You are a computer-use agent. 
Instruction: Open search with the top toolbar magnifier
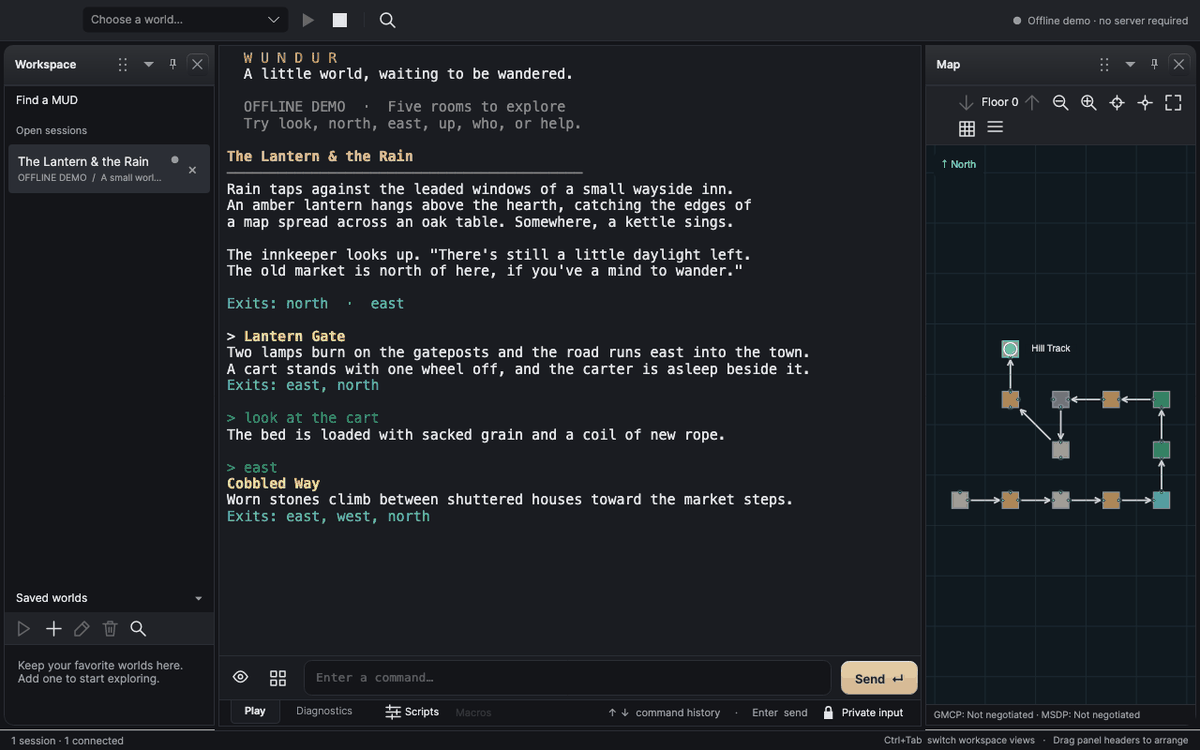point(388,20)
